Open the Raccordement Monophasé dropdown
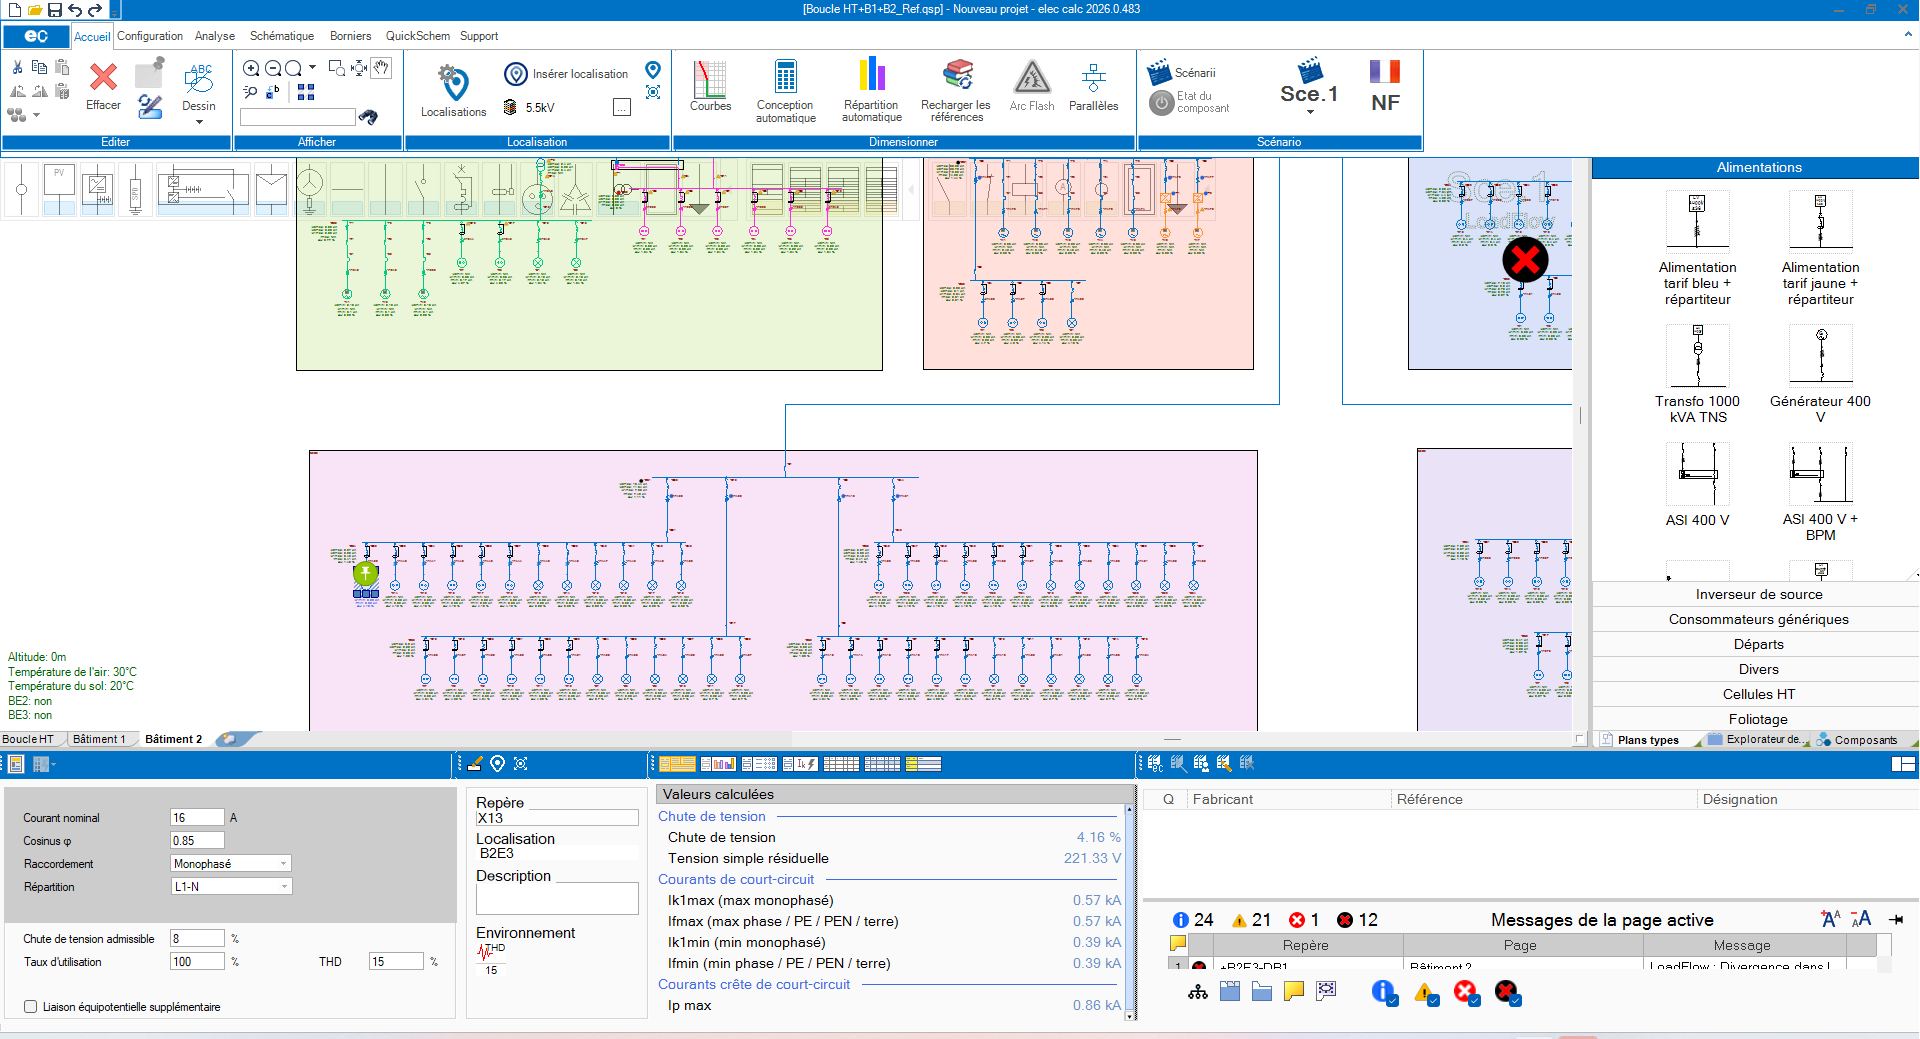This screenshot has height=1039, width=1920. tap(231, 864)
